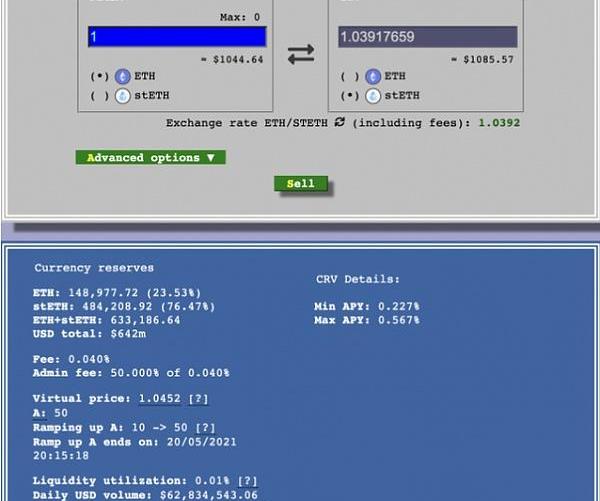600x501 pixels.
Task: Click the ETH coin icon in right panel
Action: coord(373,76)
